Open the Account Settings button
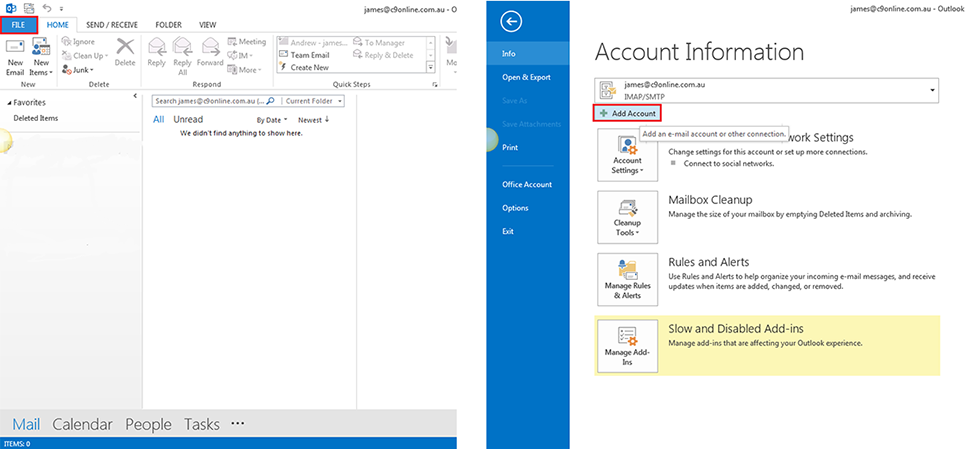 627,155
